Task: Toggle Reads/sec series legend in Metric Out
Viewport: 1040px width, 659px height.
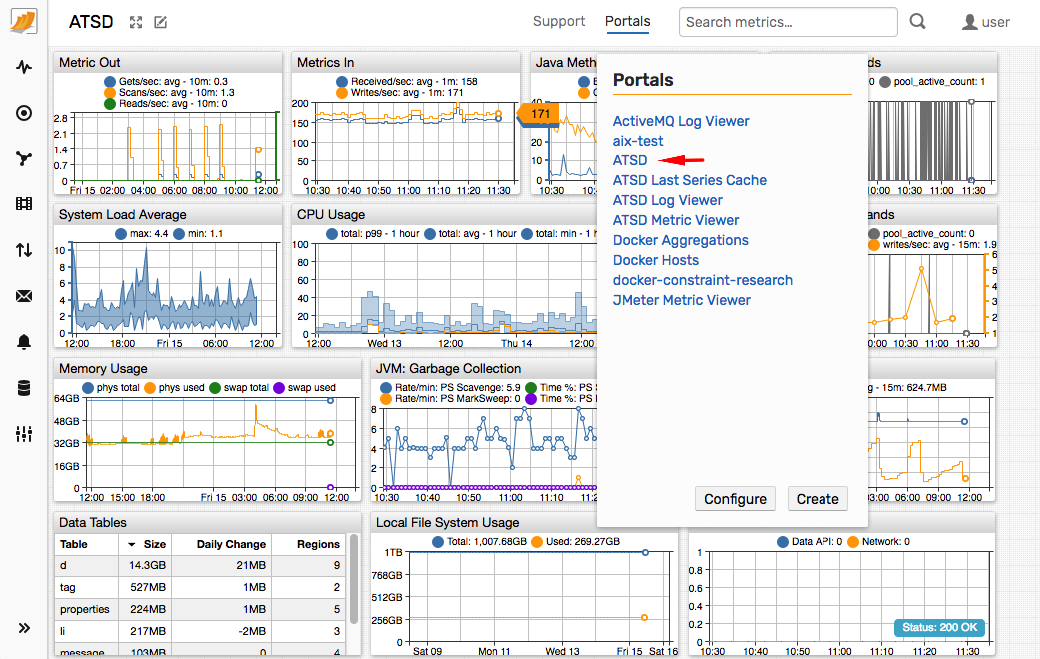Action: click(x=166, y=103)
